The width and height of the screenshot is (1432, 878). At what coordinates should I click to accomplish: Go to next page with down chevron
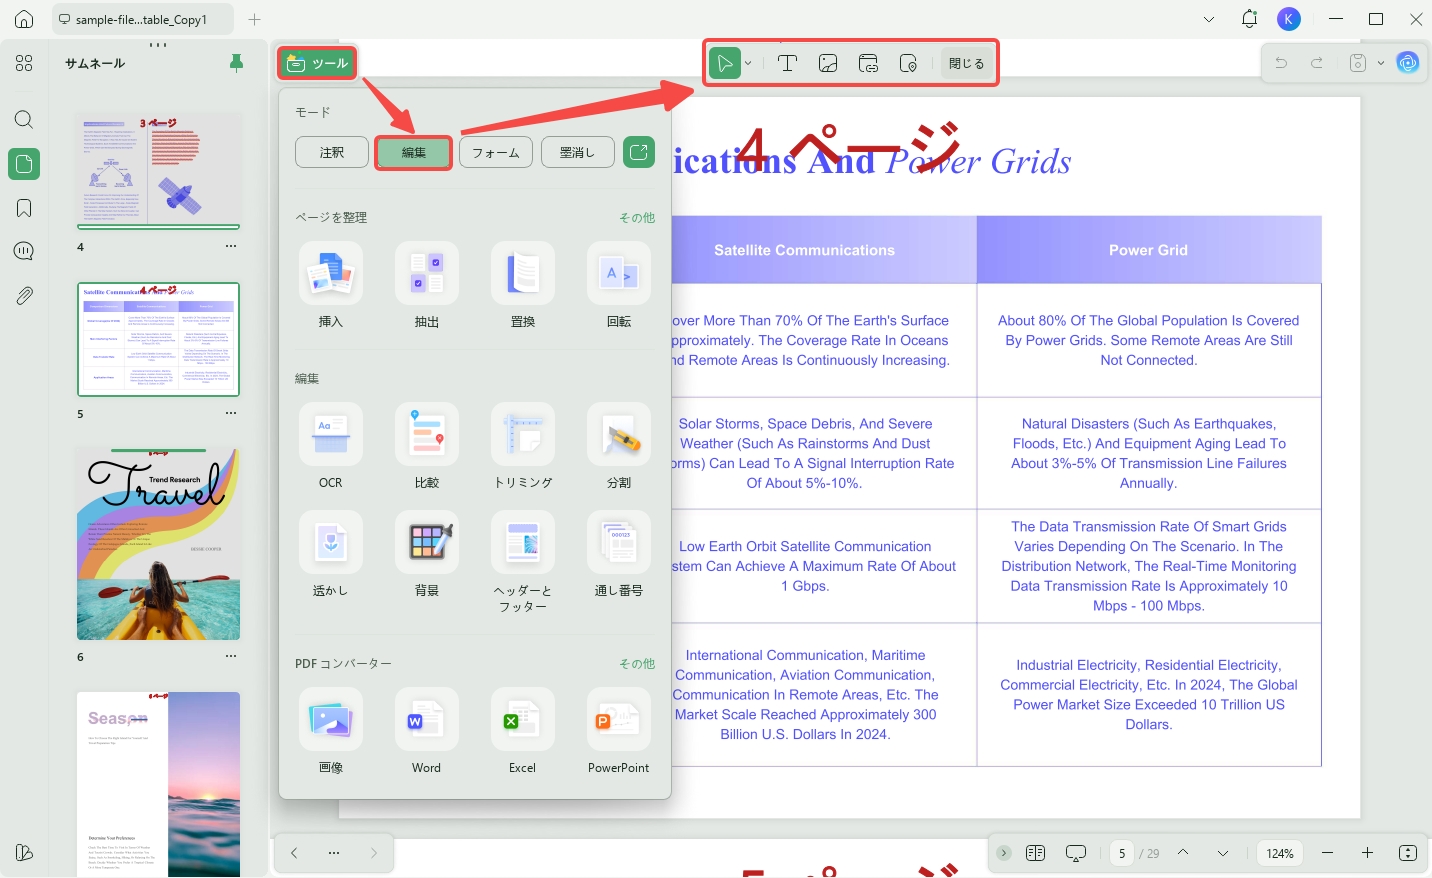point(1223,853)
